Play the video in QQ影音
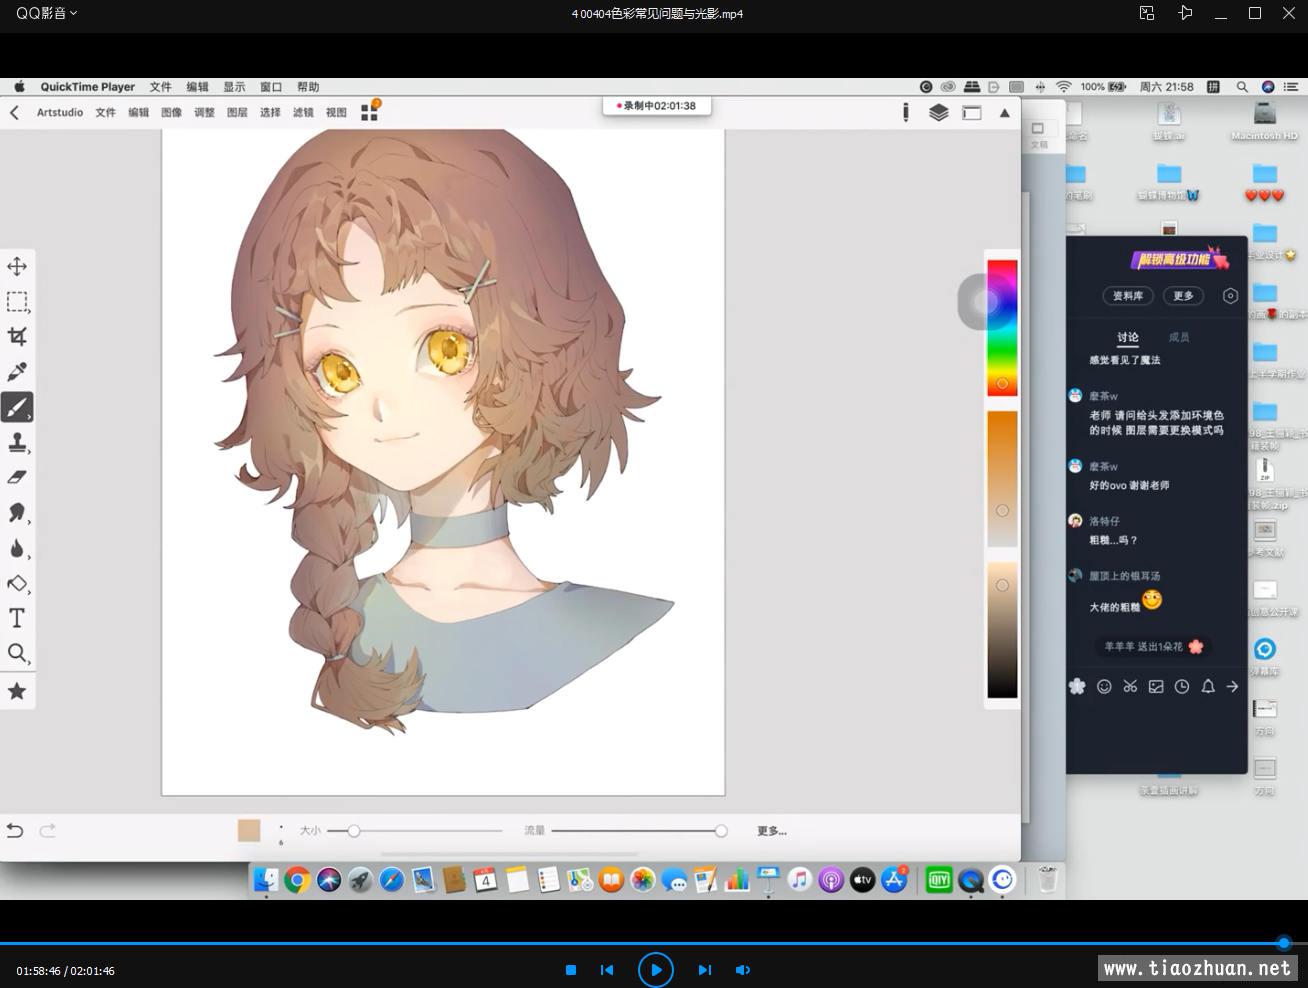The width and height of the screenshot is (1308, 988). tap(656, 969)
